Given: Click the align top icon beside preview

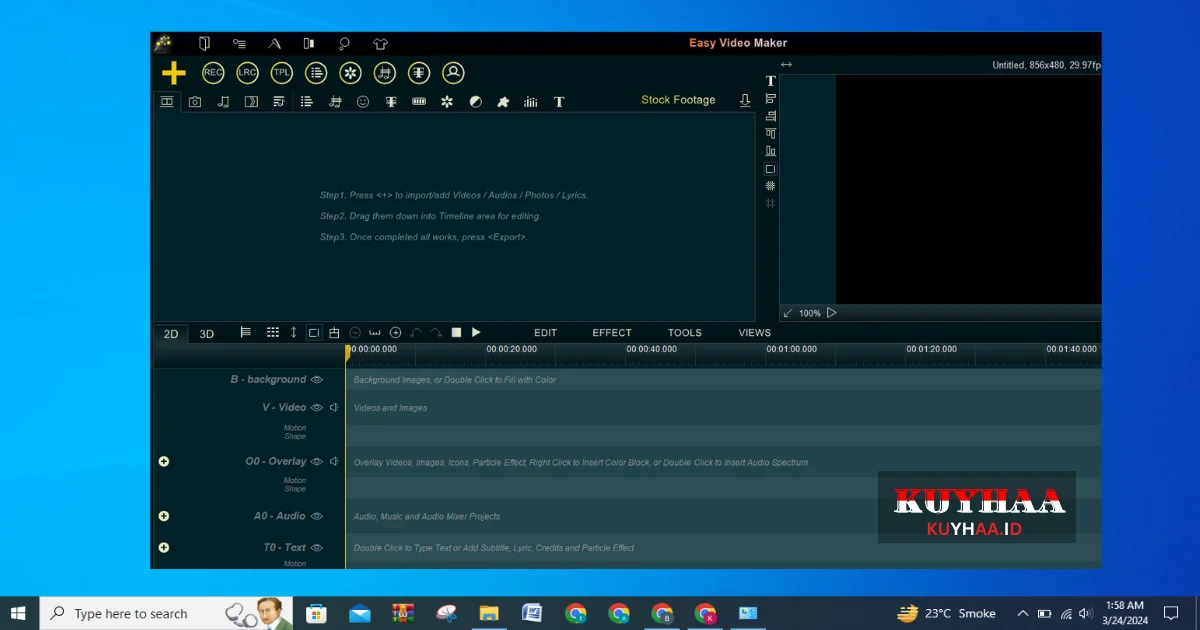Looking at the screenshot, I should [770, 133].
